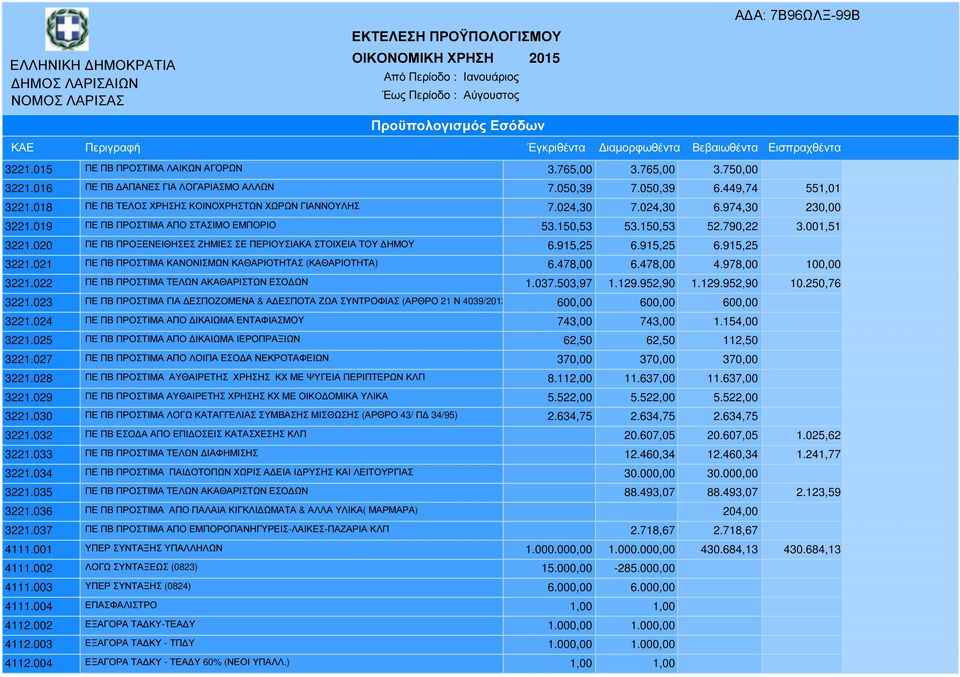This screenshot has width=960, height=677.
Task: Click collected amount 1.025,62
Action: [x=818, y=436]
